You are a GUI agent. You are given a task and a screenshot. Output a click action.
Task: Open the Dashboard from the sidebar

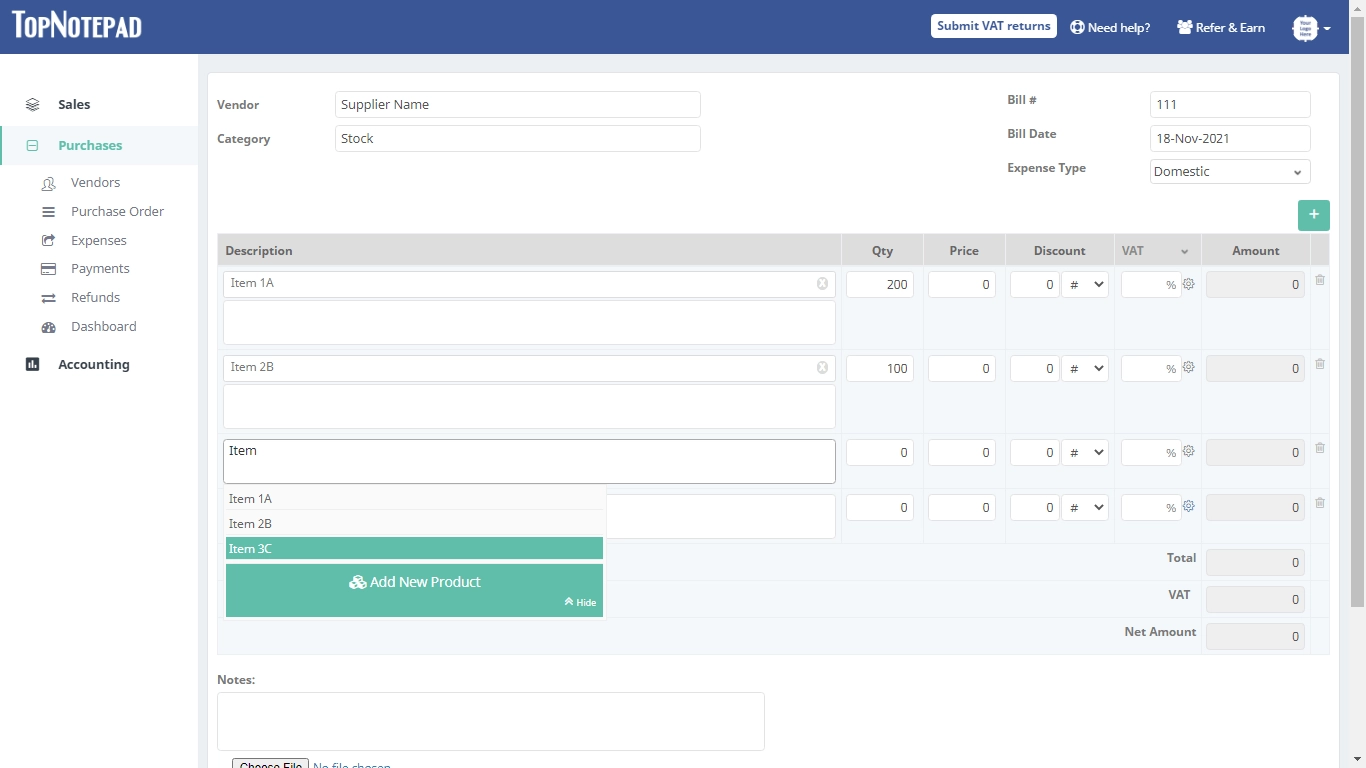pyautogui.click(x=103, y=326)
